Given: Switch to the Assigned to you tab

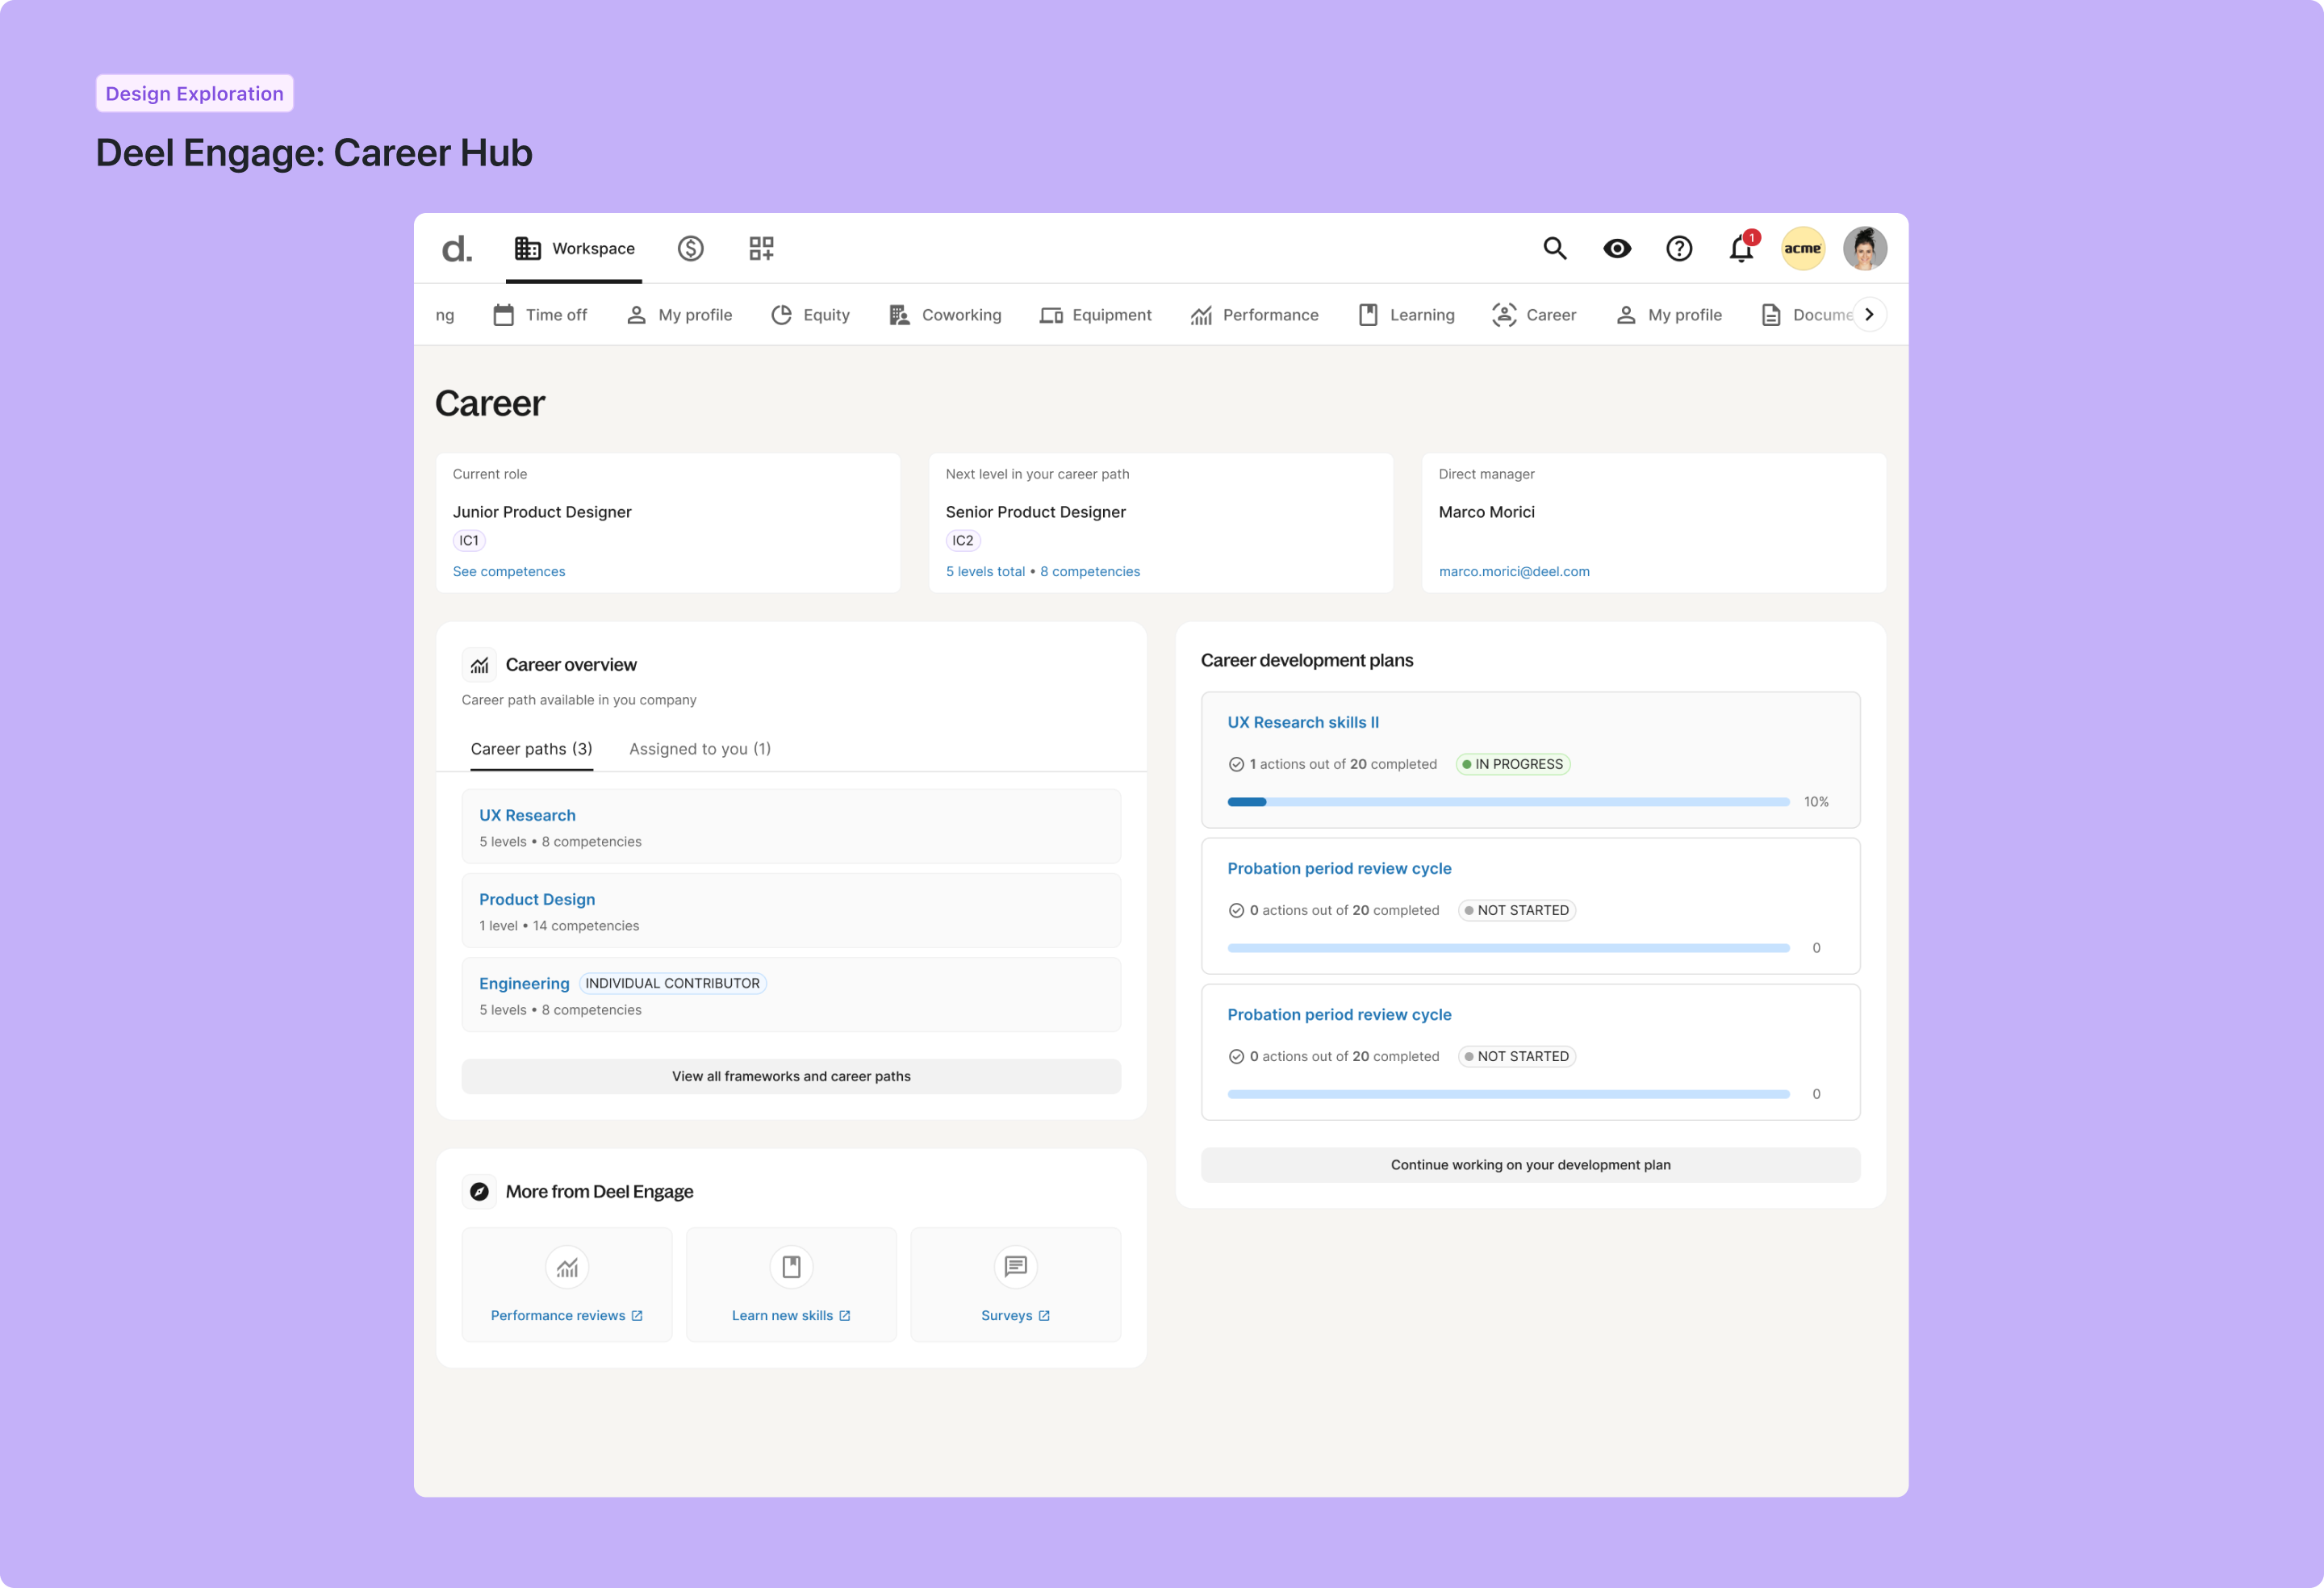Looking at the screenshot, I should 699,748.
